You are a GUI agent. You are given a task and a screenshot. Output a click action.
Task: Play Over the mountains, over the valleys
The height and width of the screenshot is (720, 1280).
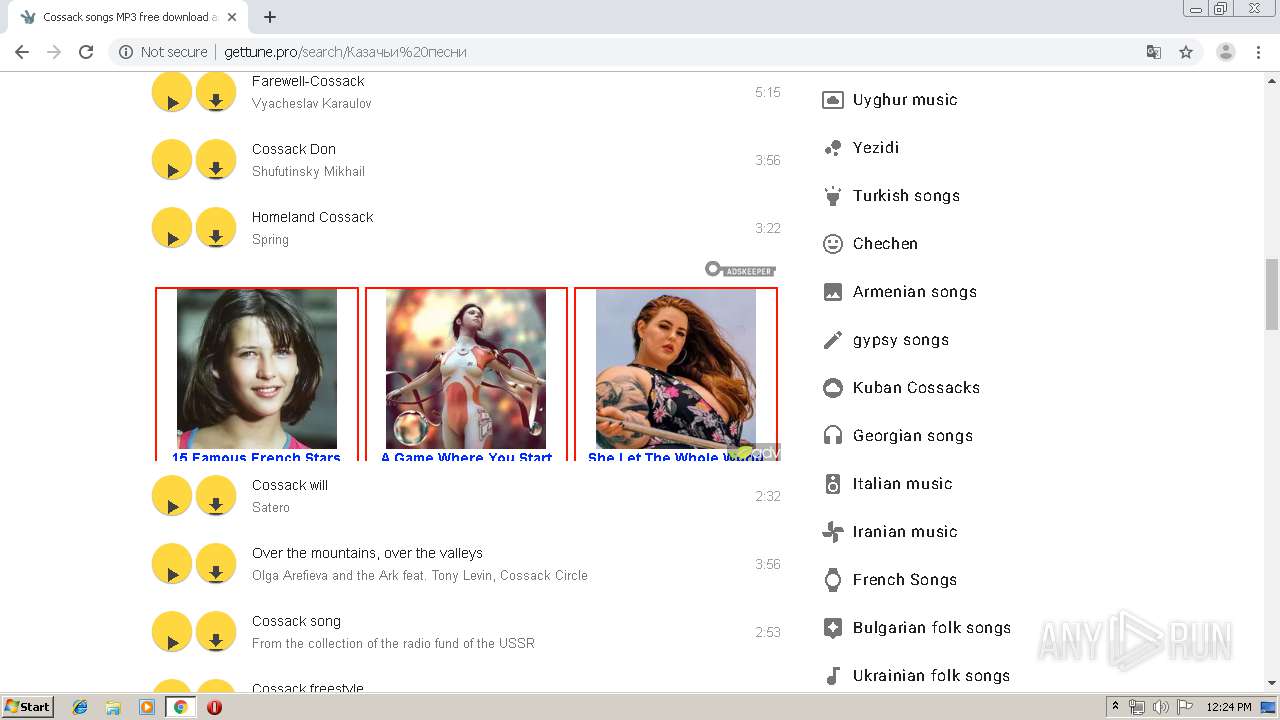[172, 564]
